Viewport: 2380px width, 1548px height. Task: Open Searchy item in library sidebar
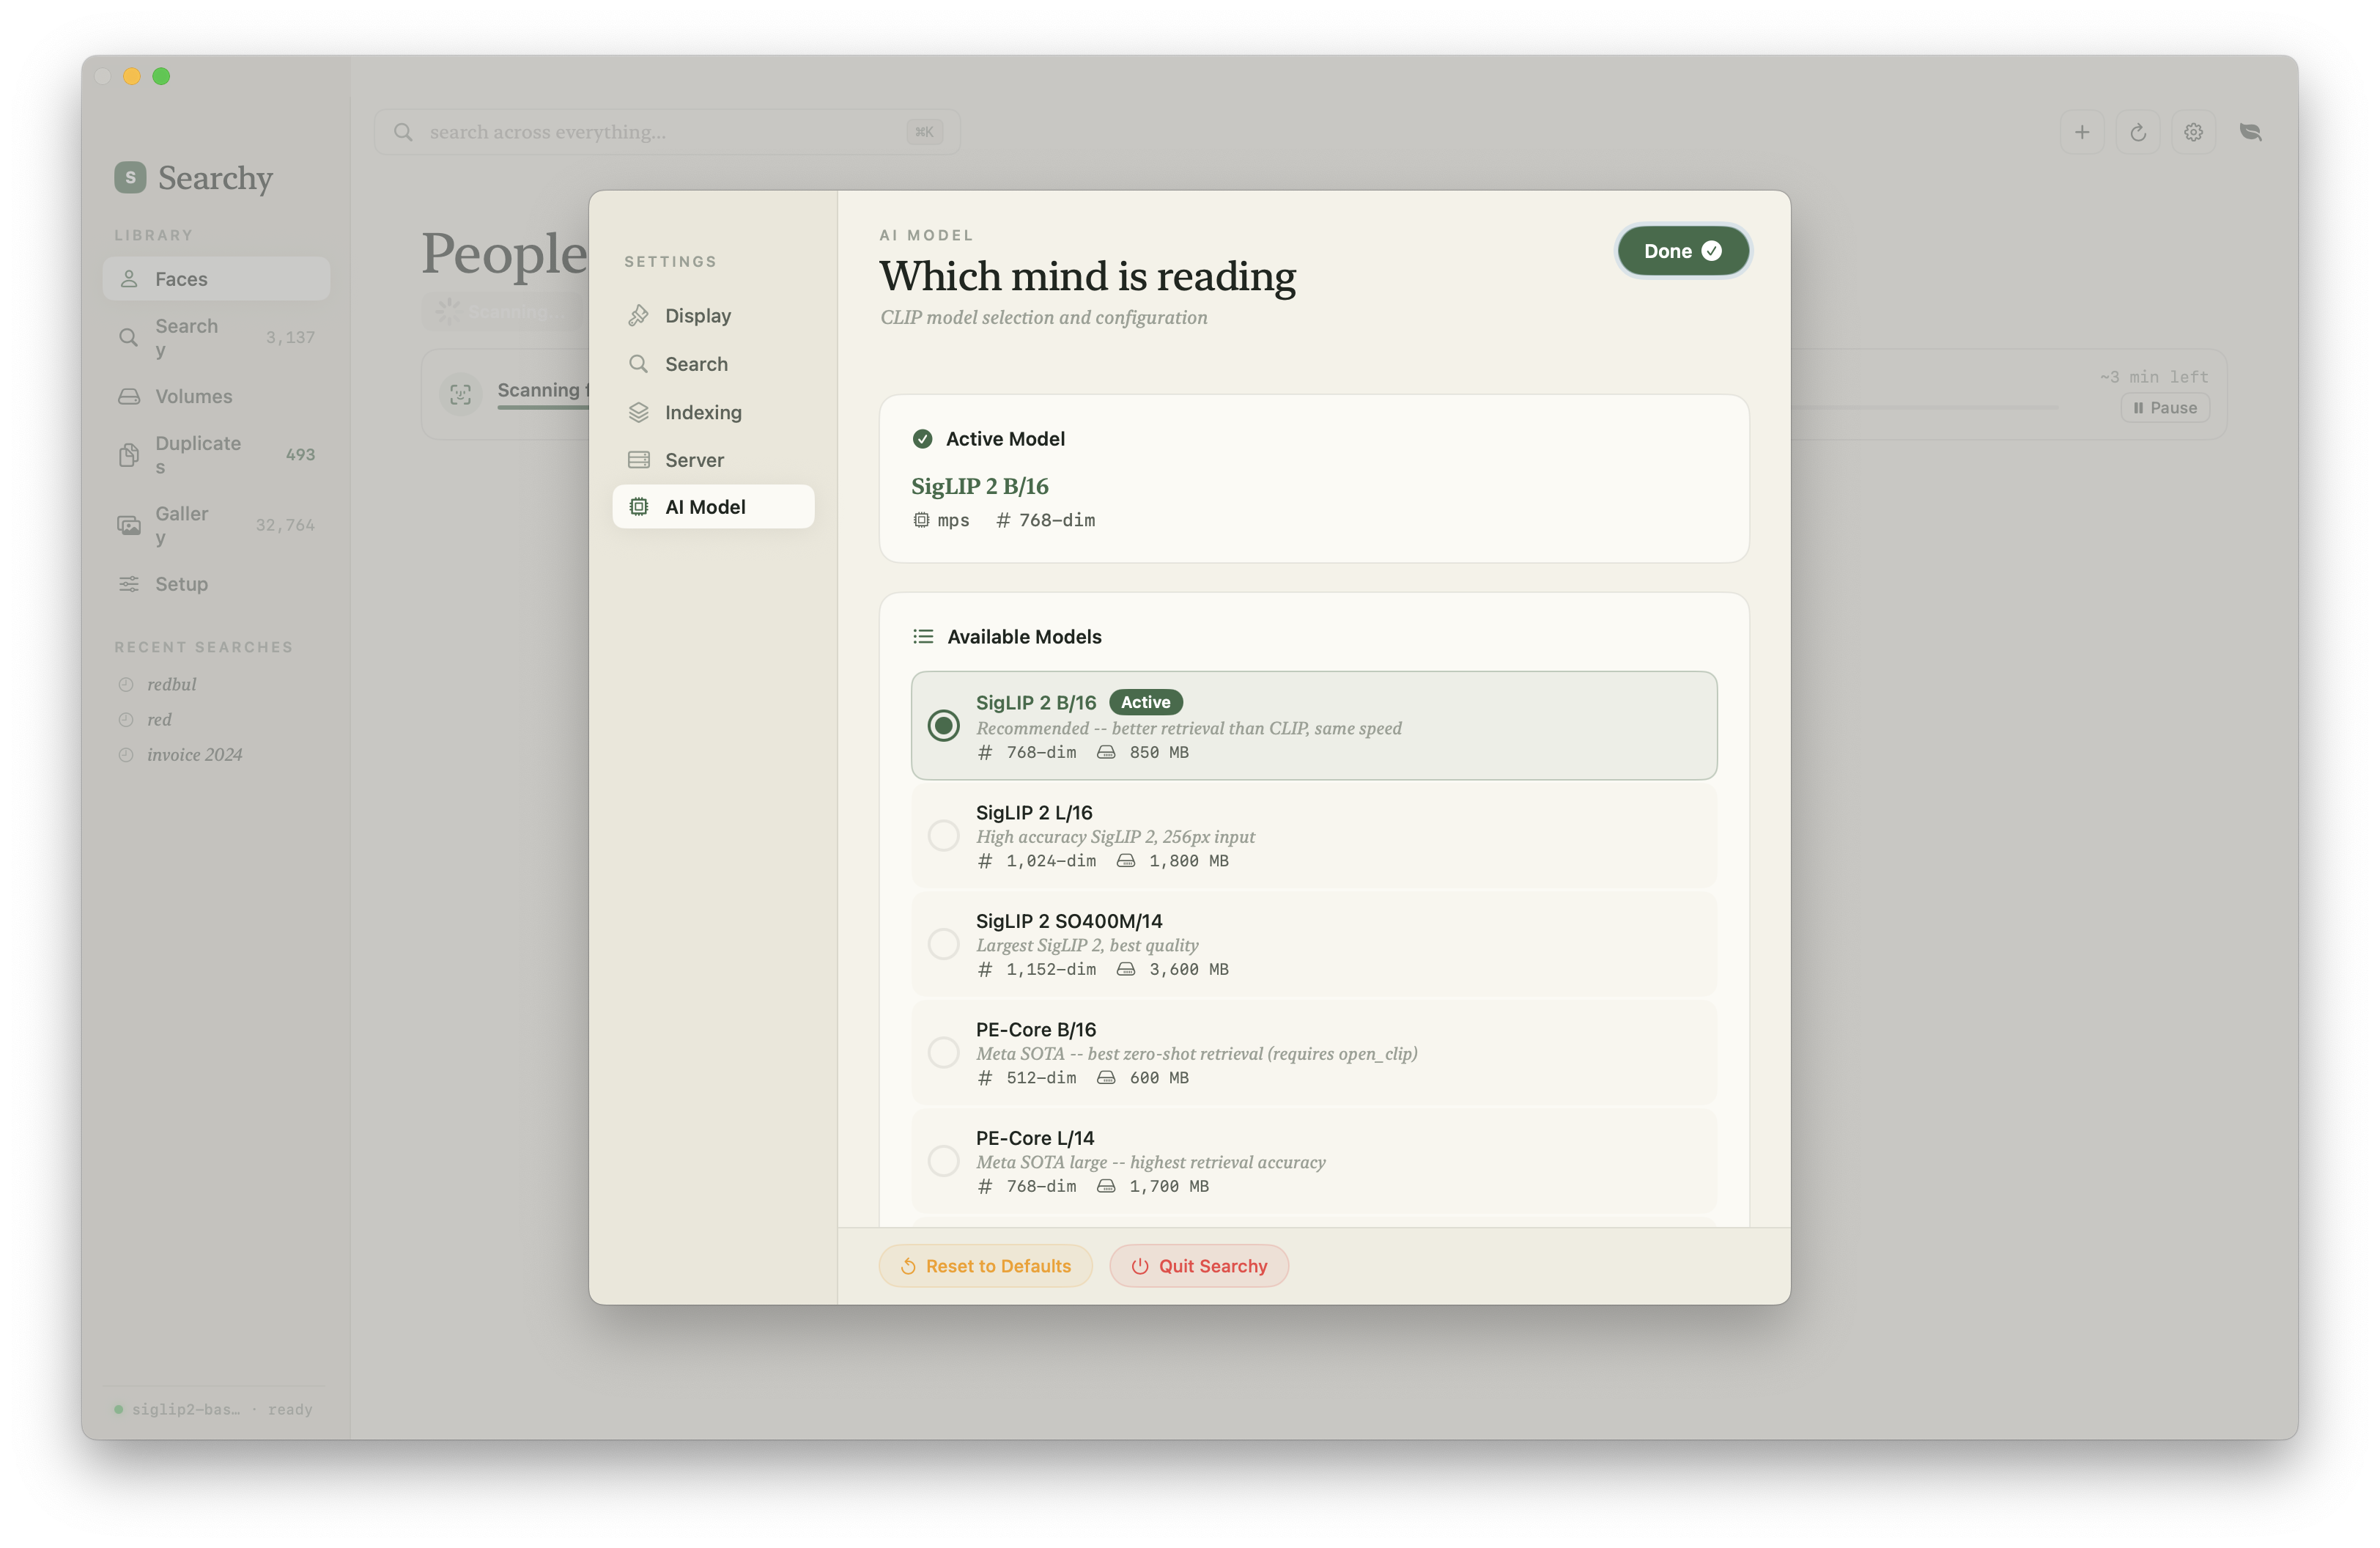tap(216, 338)
